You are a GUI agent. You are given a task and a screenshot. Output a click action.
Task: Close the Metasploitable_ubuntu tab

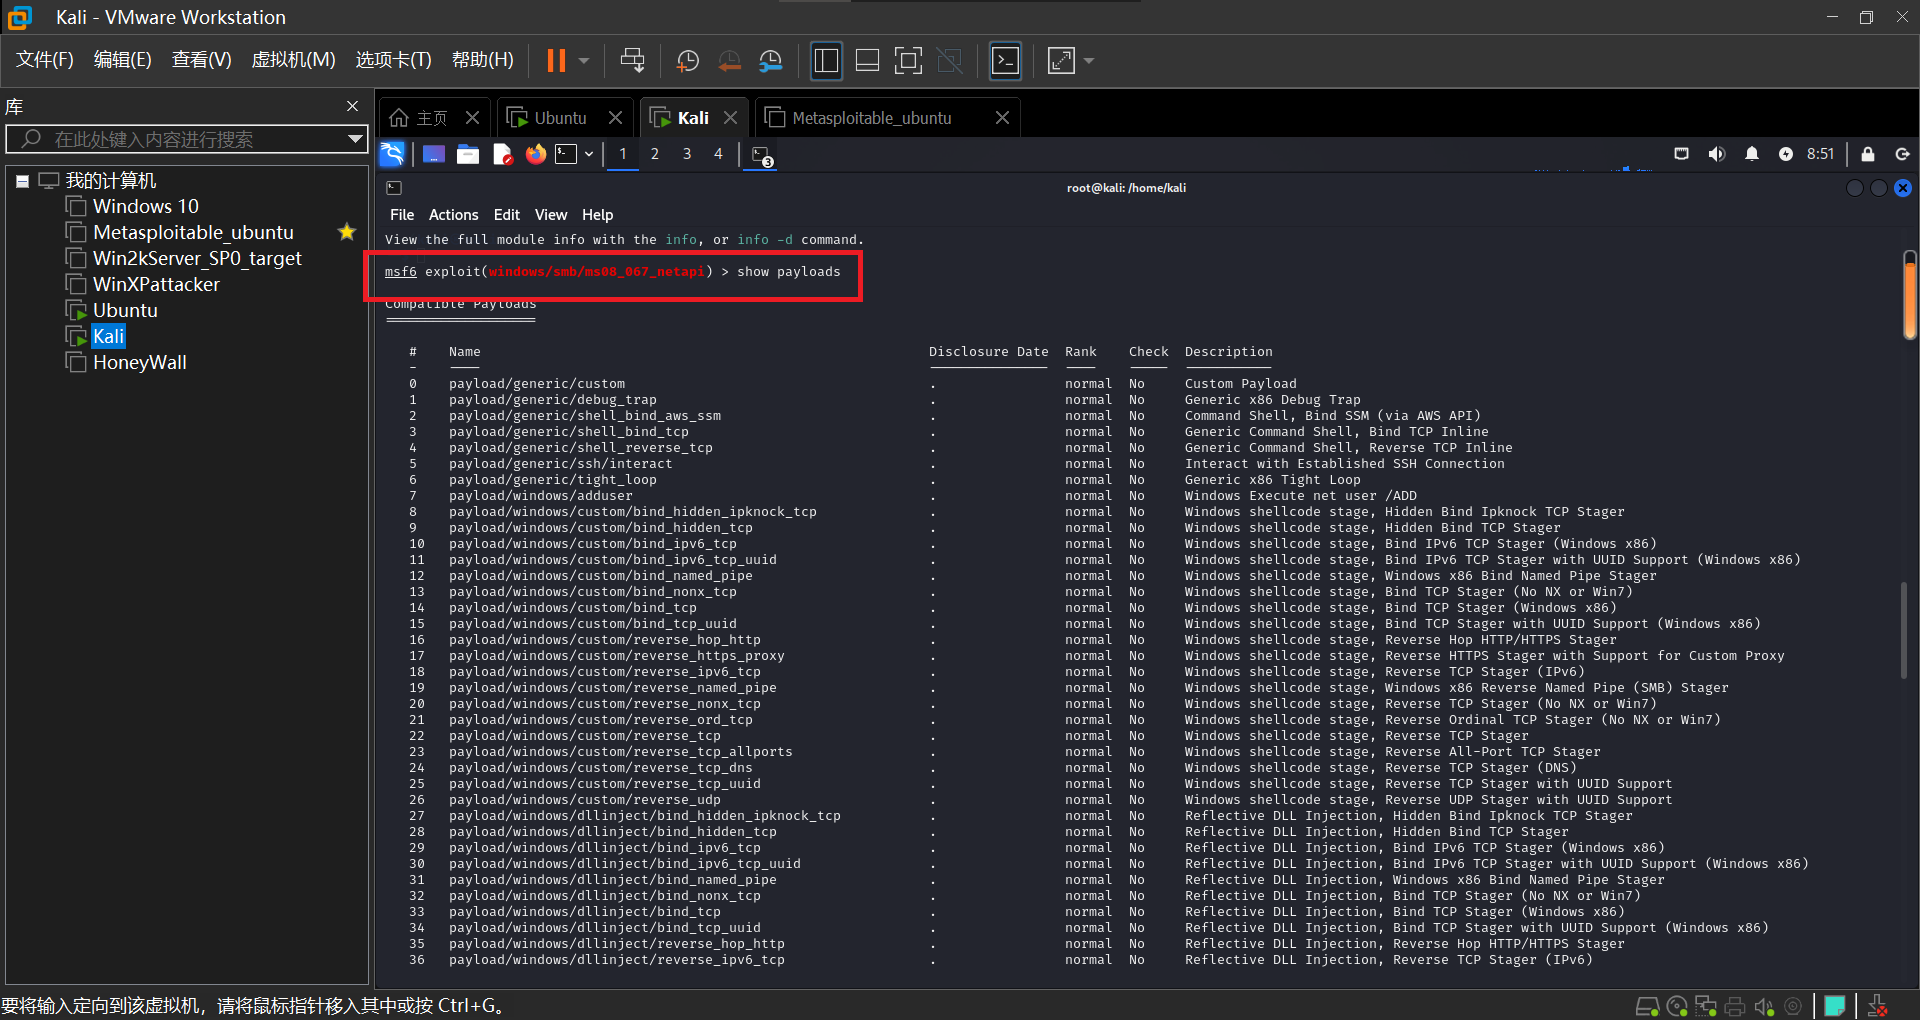coord(1002,118)
